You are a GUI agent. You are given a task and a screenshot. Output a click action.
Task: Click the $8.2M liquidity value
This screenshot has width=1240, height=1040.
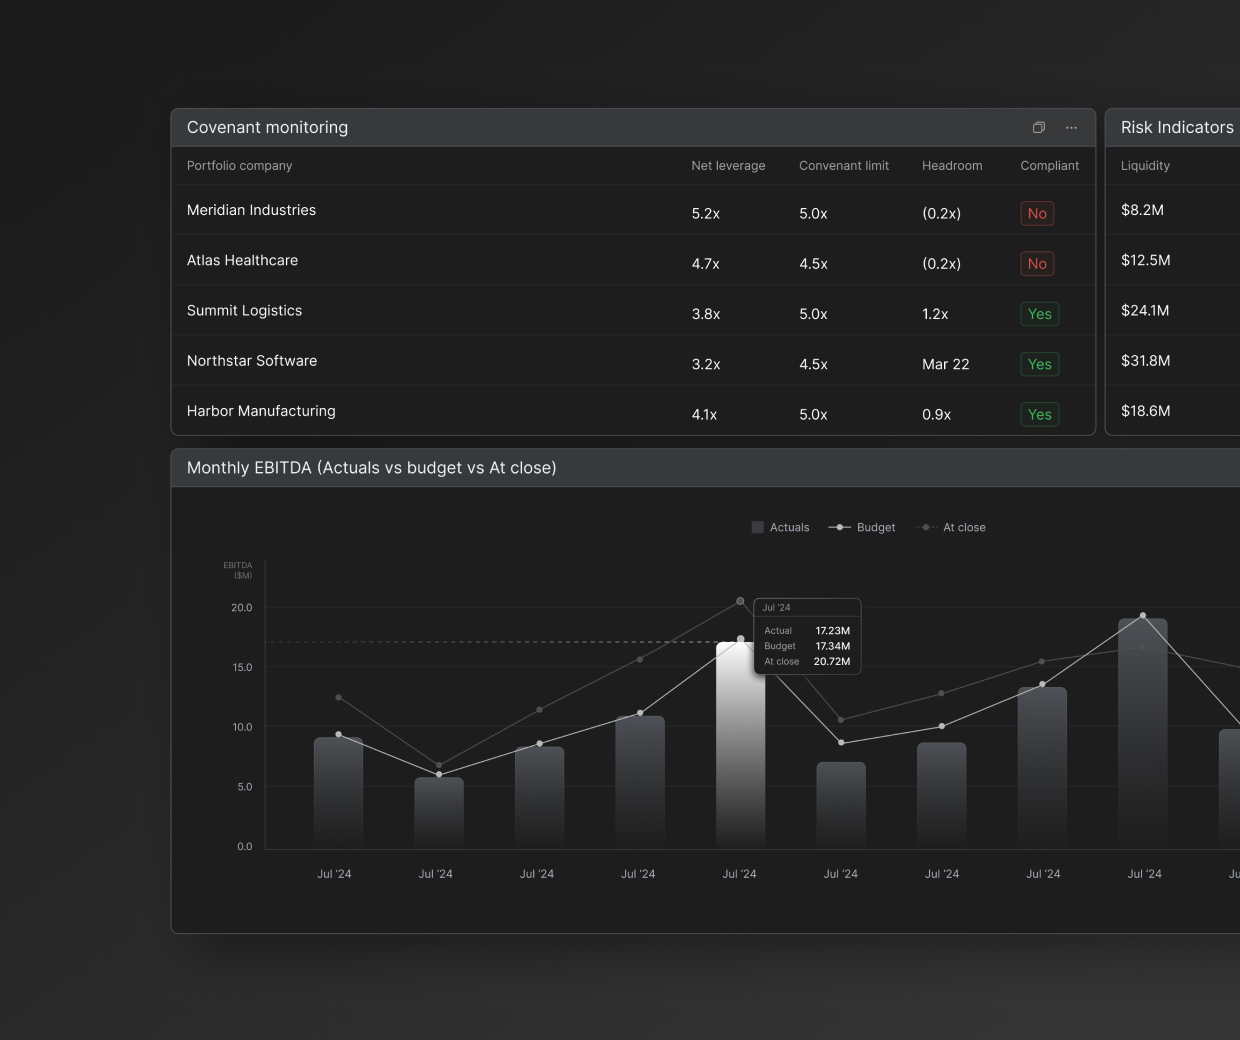click(x=1142, y=210)
